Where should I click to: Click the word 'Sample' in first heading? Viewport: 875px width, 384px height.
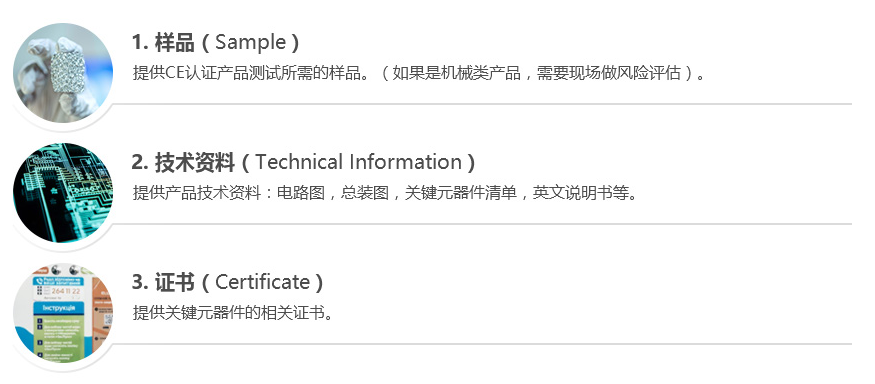(250, 42)
